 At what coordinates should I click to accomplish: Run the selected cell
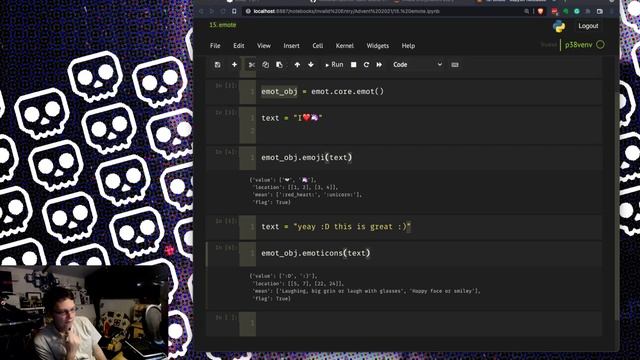click(x=334, y=64)
